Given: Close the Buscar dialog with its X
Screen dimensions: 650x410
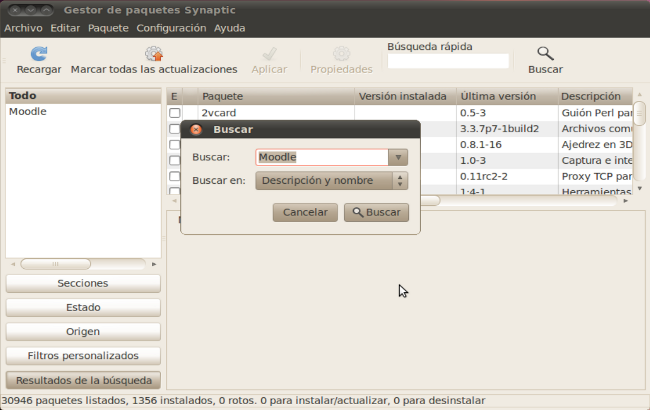Looking at the screenshot, I should pyautogui.click(x=196, y=130).
